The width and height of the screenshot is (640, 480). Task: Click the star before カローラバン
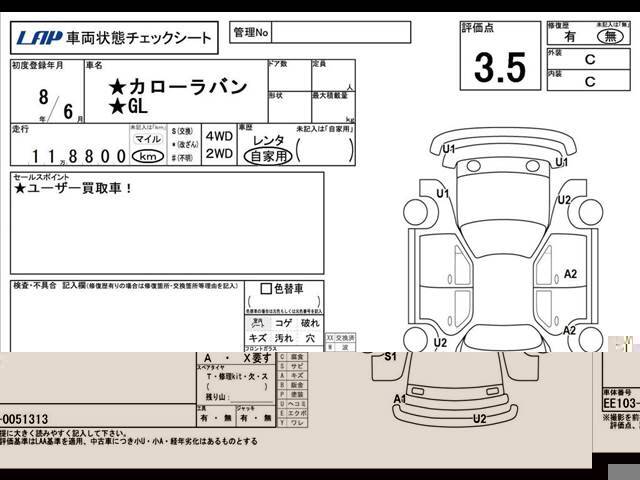[x=118, y=86]
